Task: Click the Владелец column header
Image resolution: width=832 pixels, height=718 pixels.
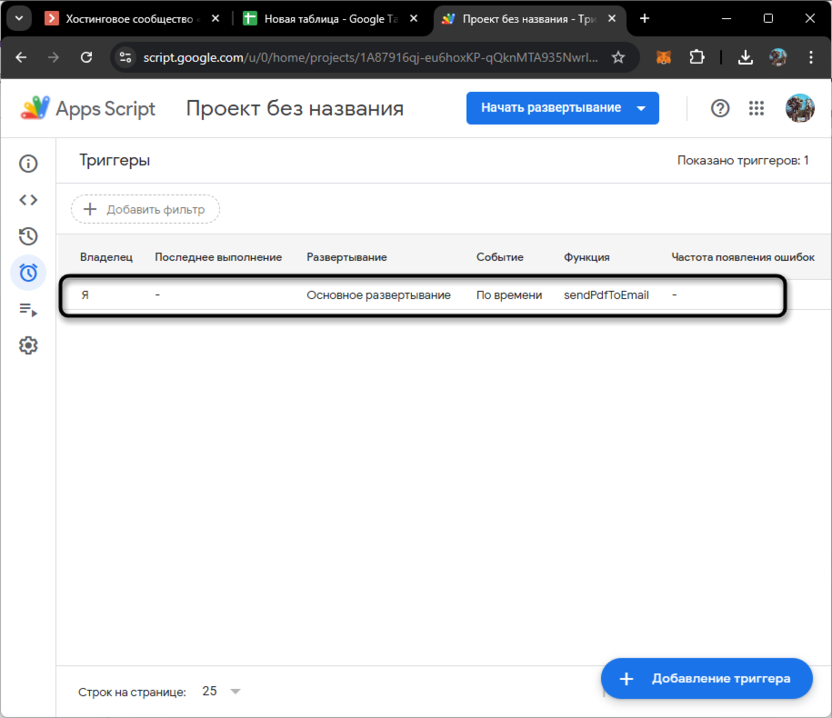Action: click(x=106, y=257)
